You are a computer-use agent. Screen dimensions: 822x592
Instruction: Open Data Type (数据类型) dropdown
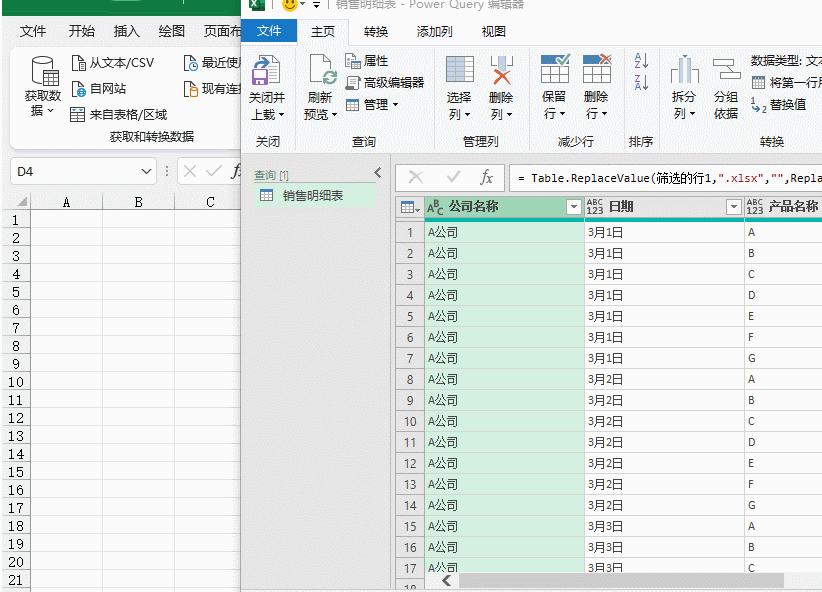786,61
